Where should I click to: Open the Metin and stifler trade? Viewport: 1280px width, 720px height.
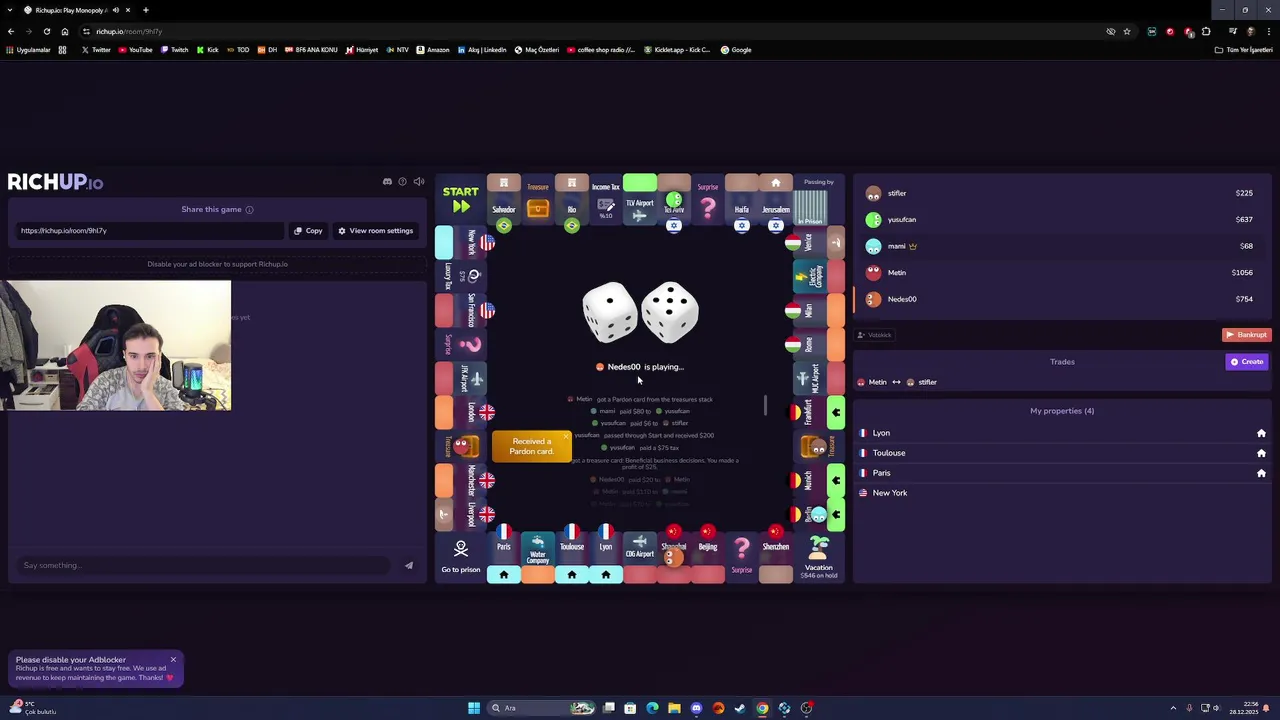897,382
